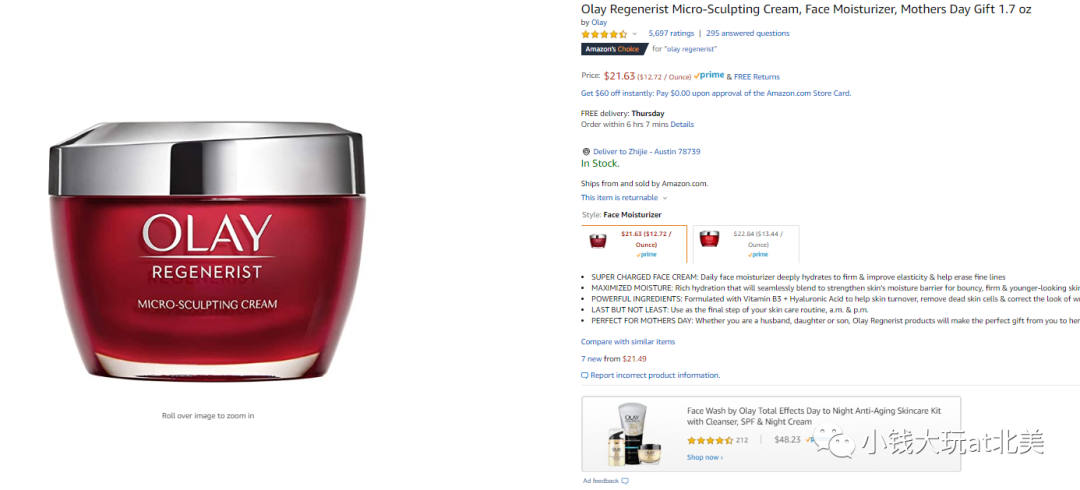
Task: Click the report incorrect info speech icon
Action: coord(585,376)
